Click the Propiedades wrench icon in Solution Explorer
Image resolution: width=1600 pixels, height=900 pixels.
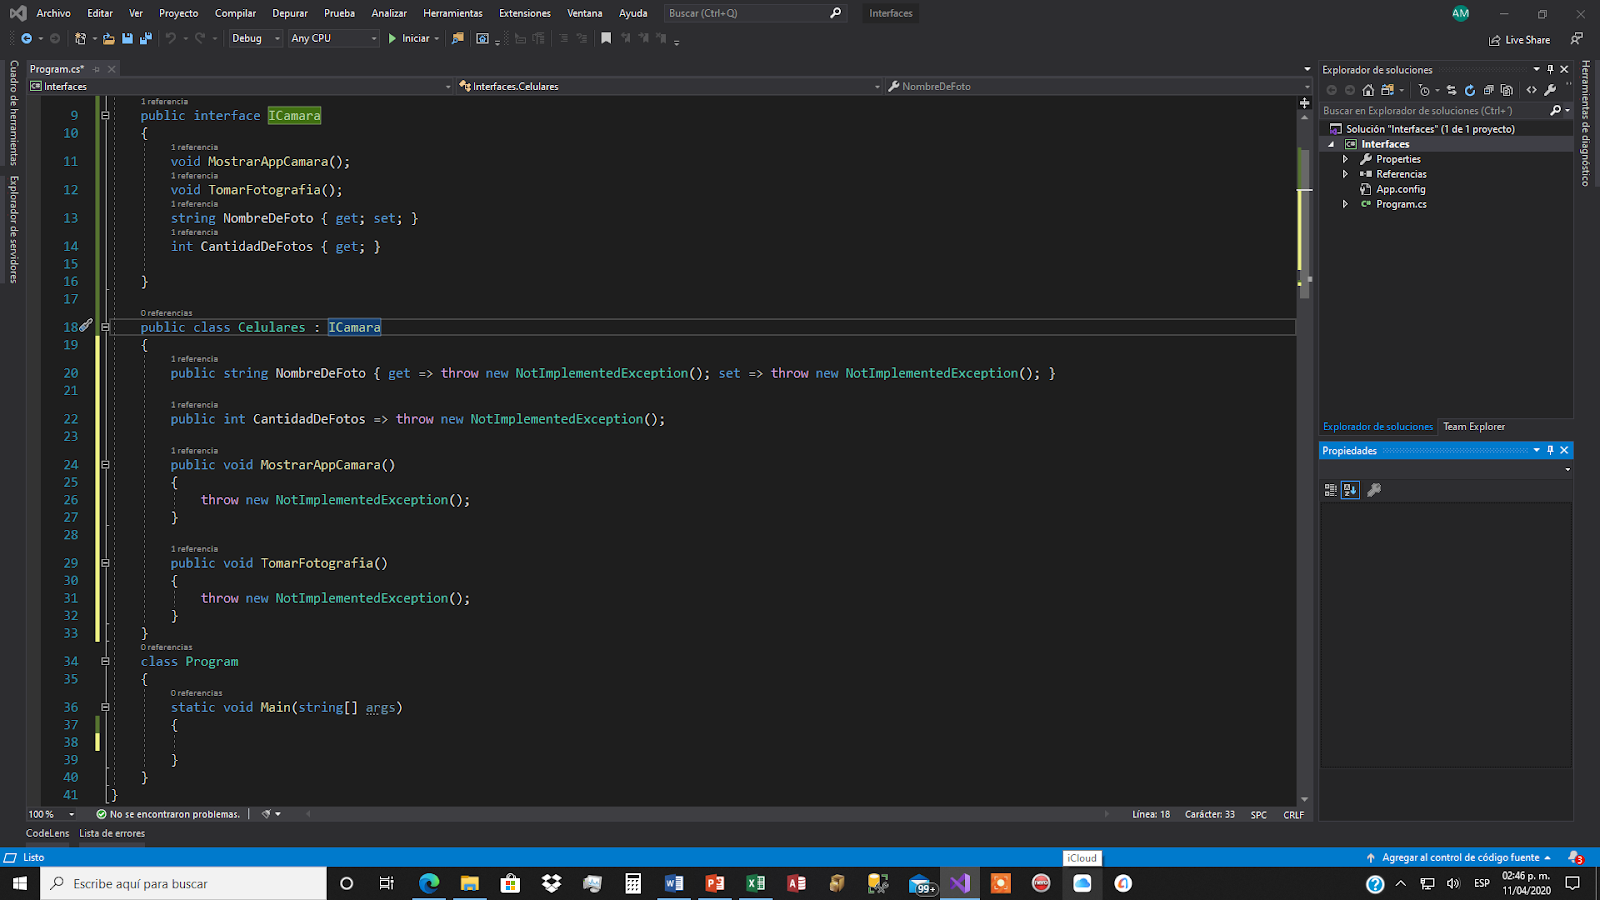click(1549, 90)
